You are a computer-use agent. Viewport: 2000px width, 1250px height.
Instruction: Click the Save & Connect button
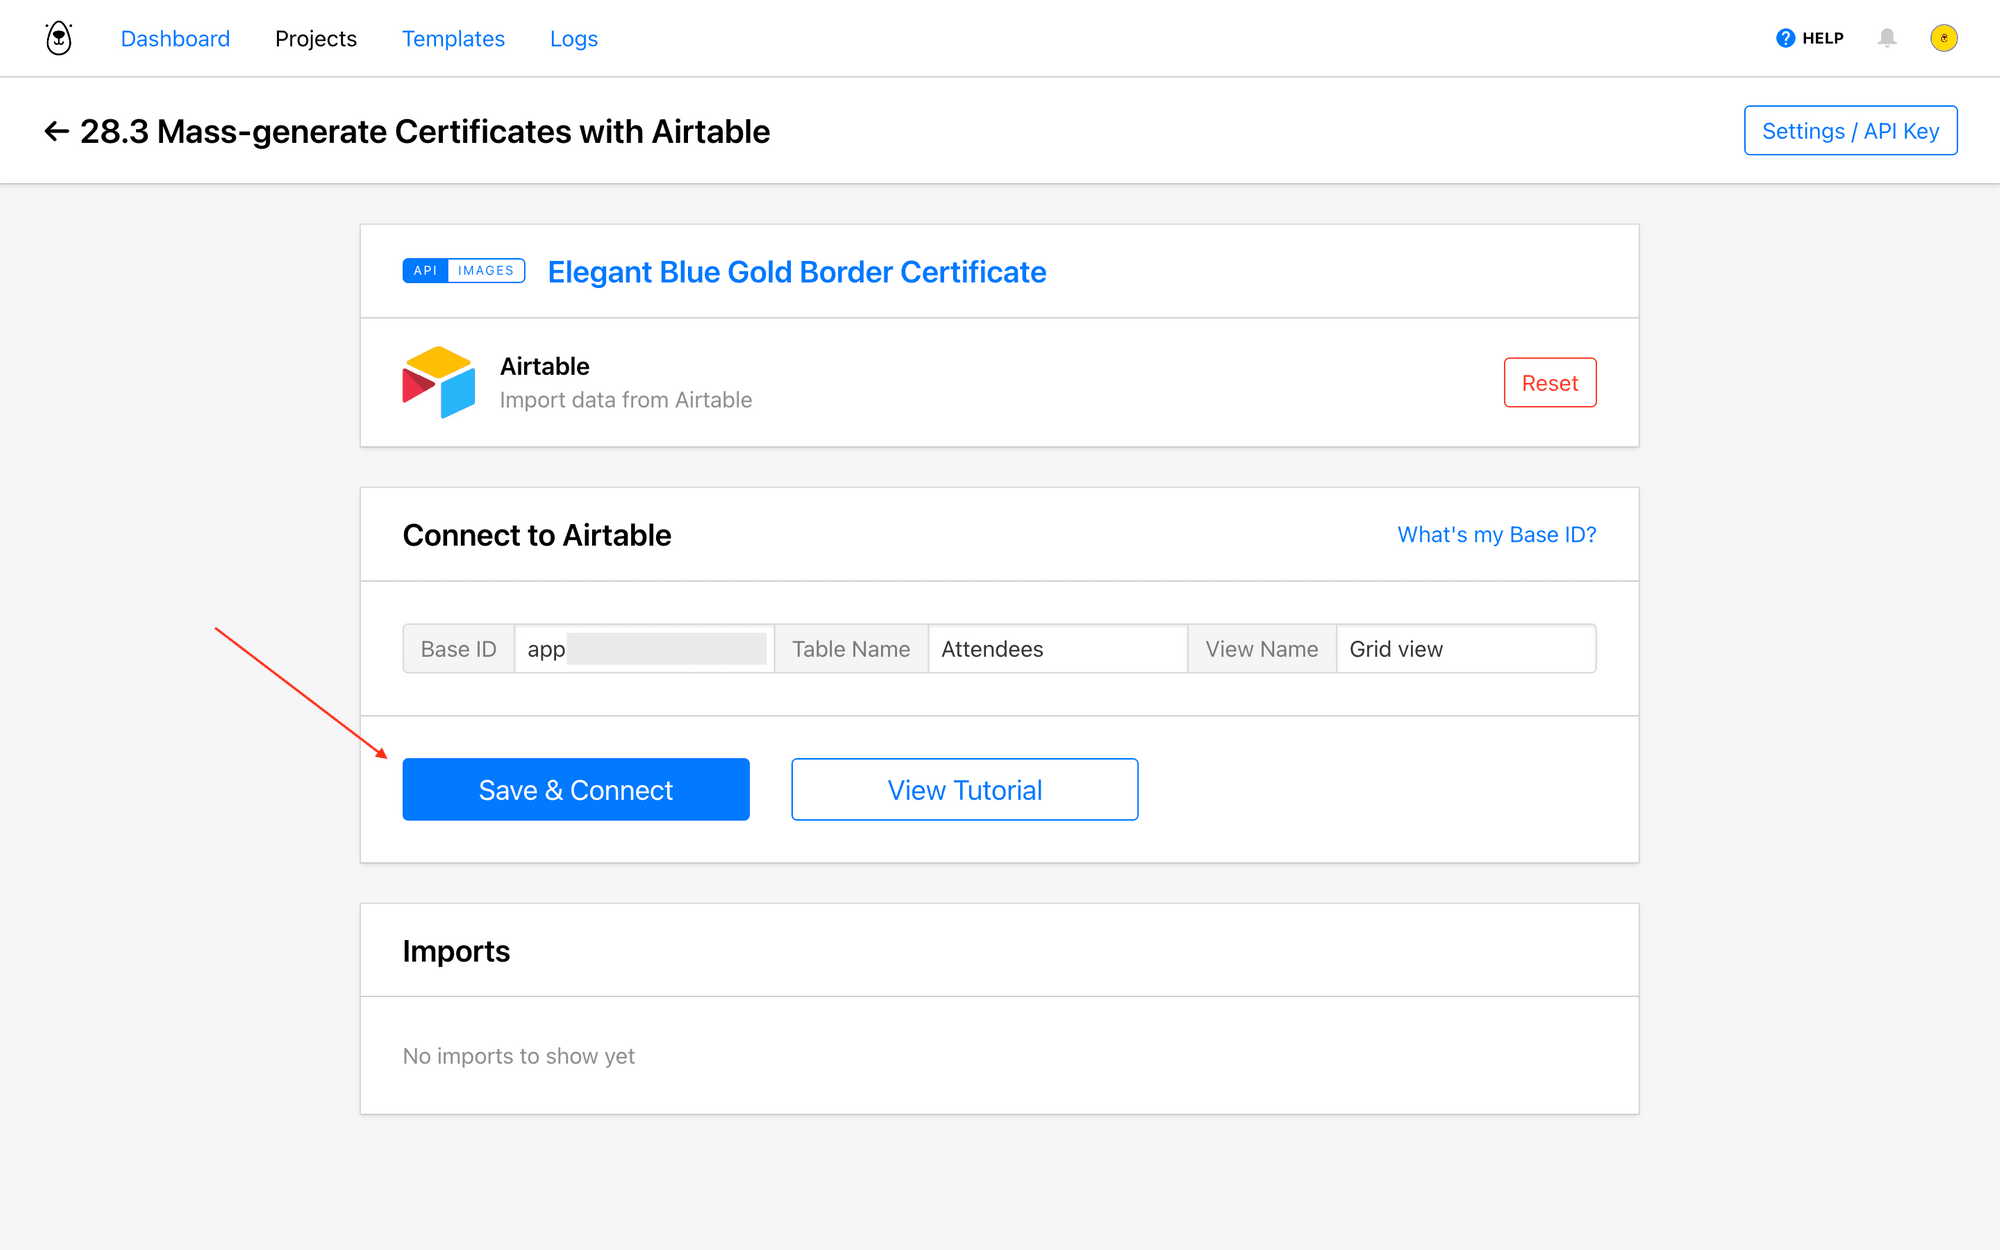point(576,789)
